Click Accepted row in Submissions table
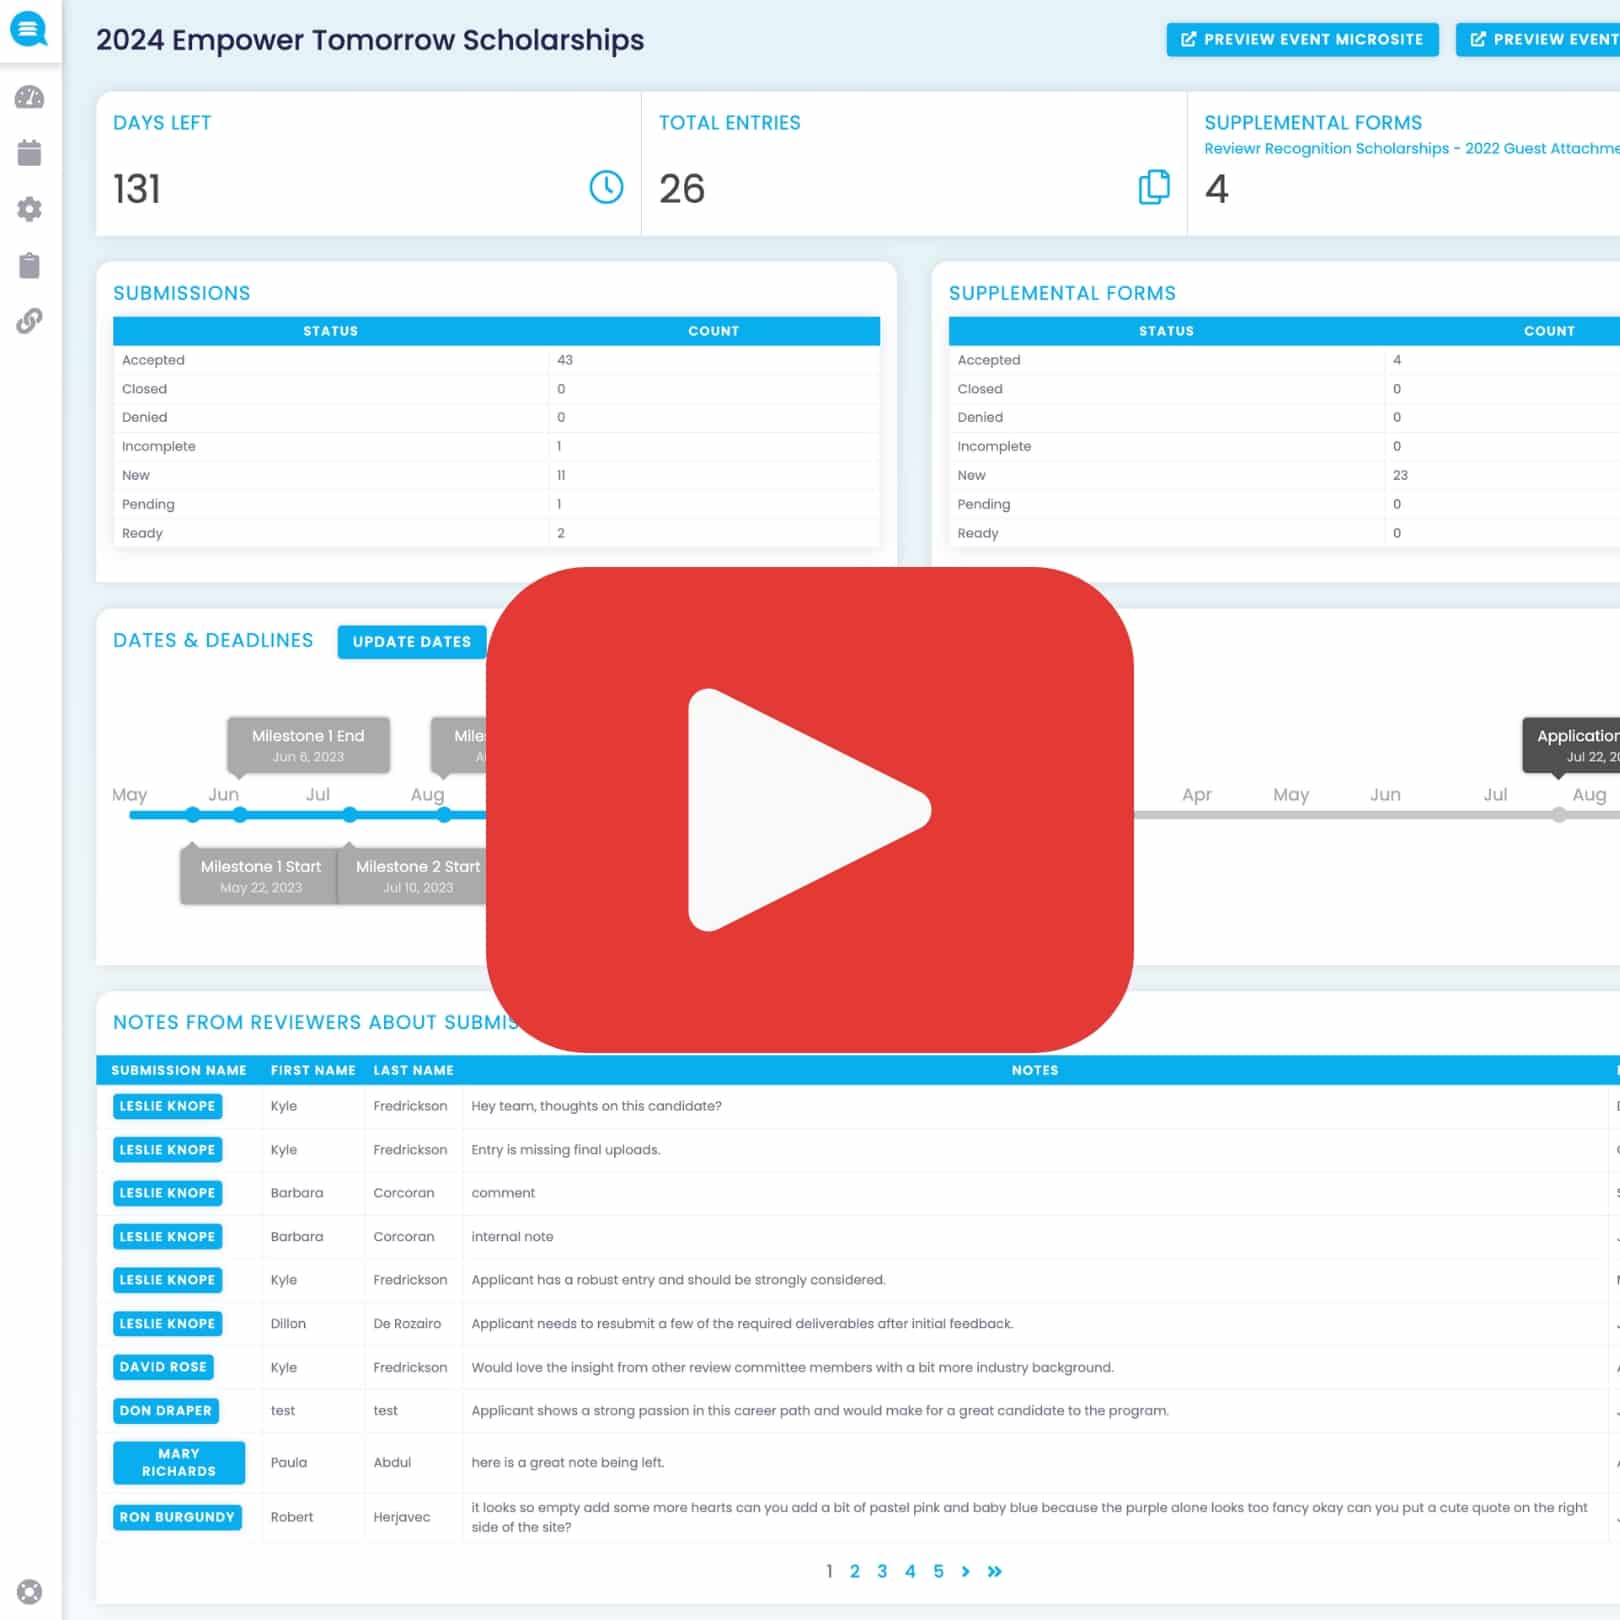 [496, 360]
